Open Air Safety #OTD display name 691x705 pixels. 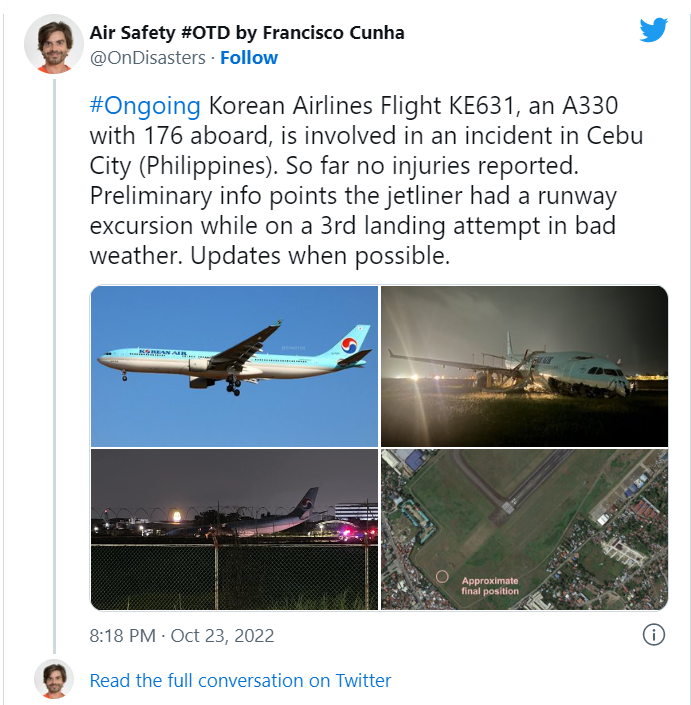[x=247, y=33]
